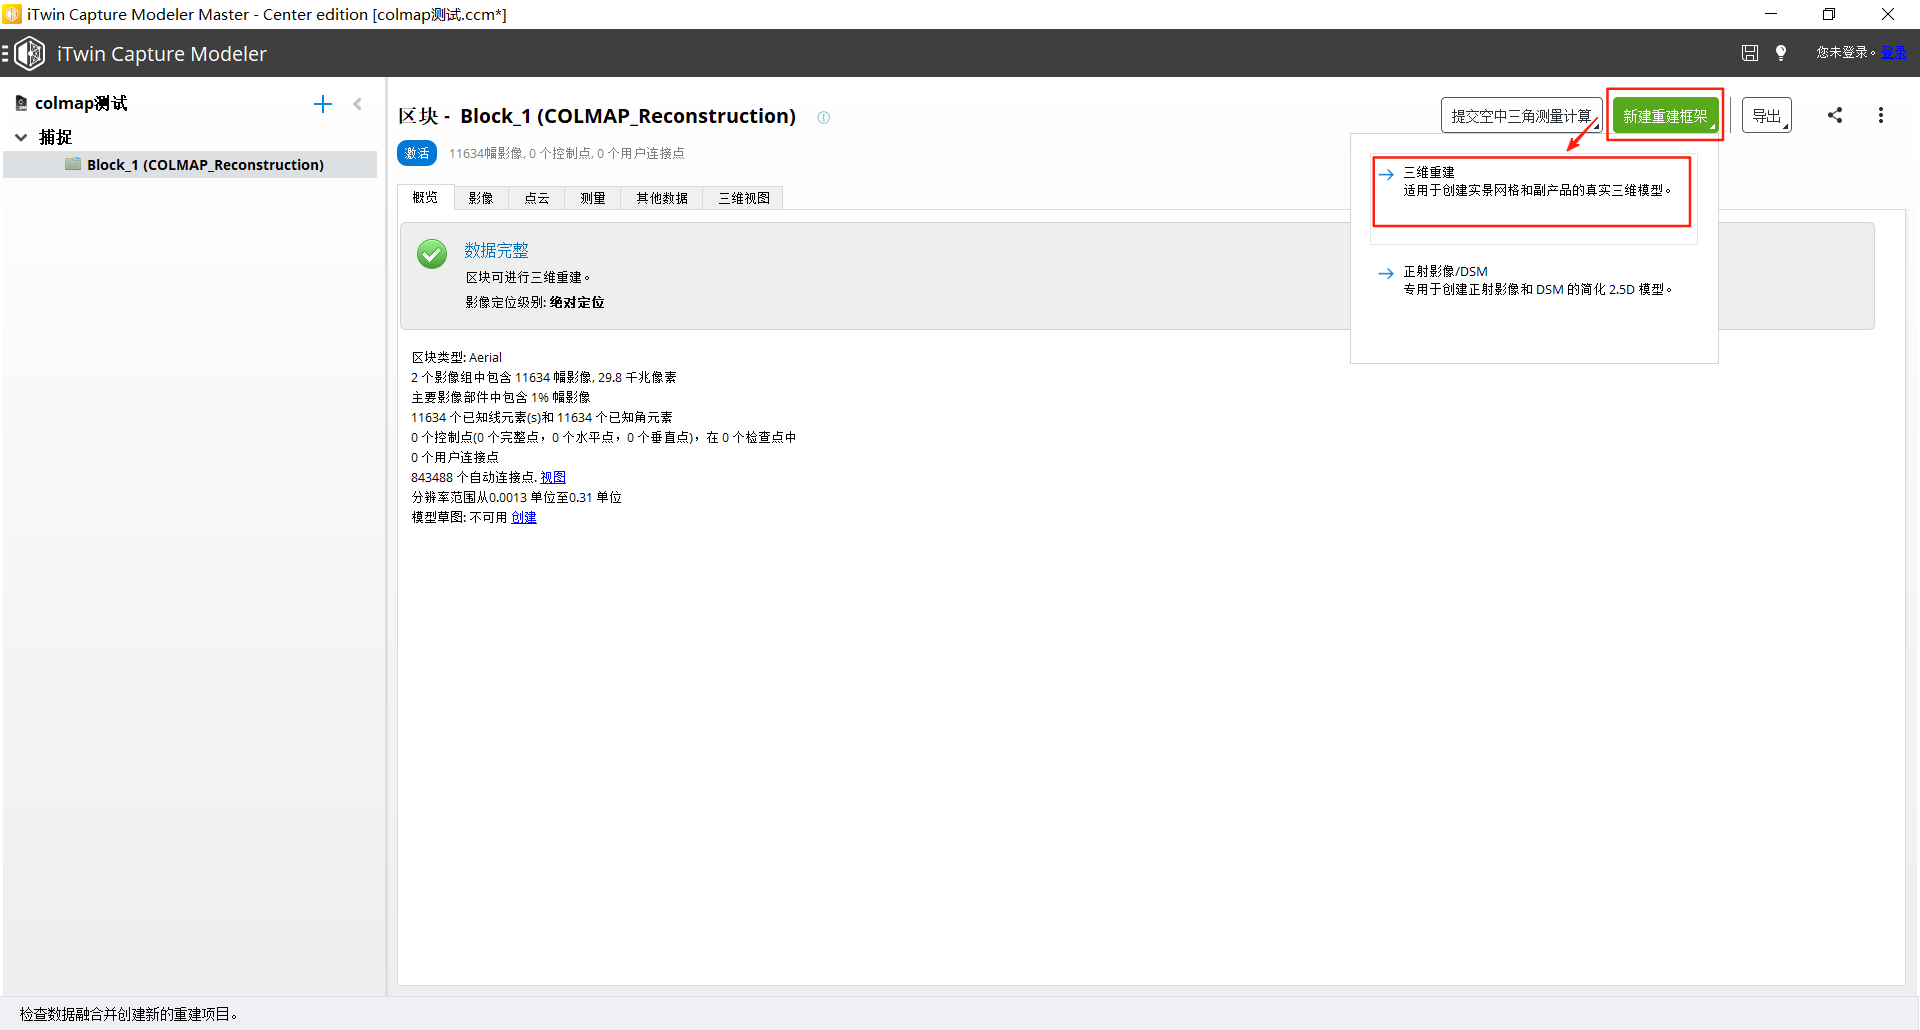Image resolution: width=1920 pixels, height=1030 pixels.
Task: Toggle the blue 激活 badge
Action: point(417,153)
